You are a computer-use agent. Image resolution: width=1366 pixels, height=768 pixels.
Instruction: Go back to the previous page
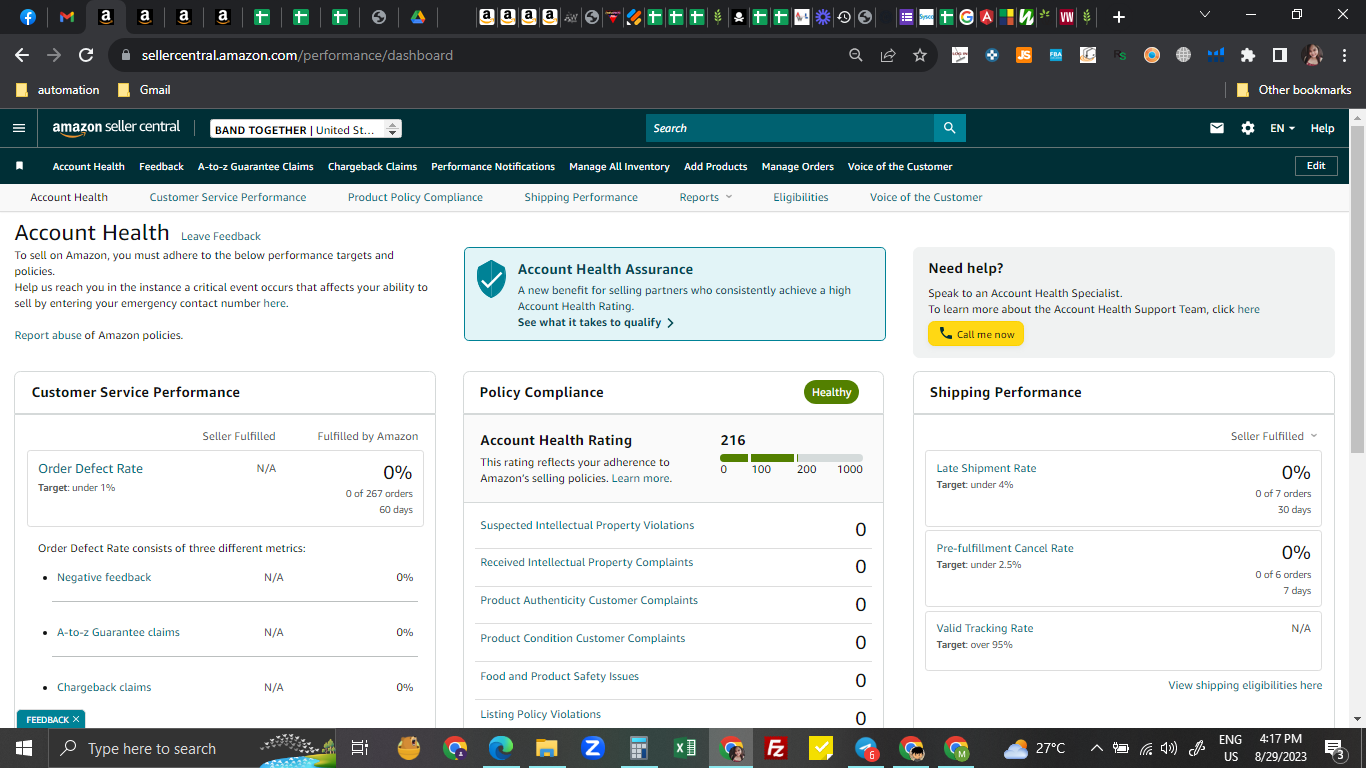(x=22, y=55)
